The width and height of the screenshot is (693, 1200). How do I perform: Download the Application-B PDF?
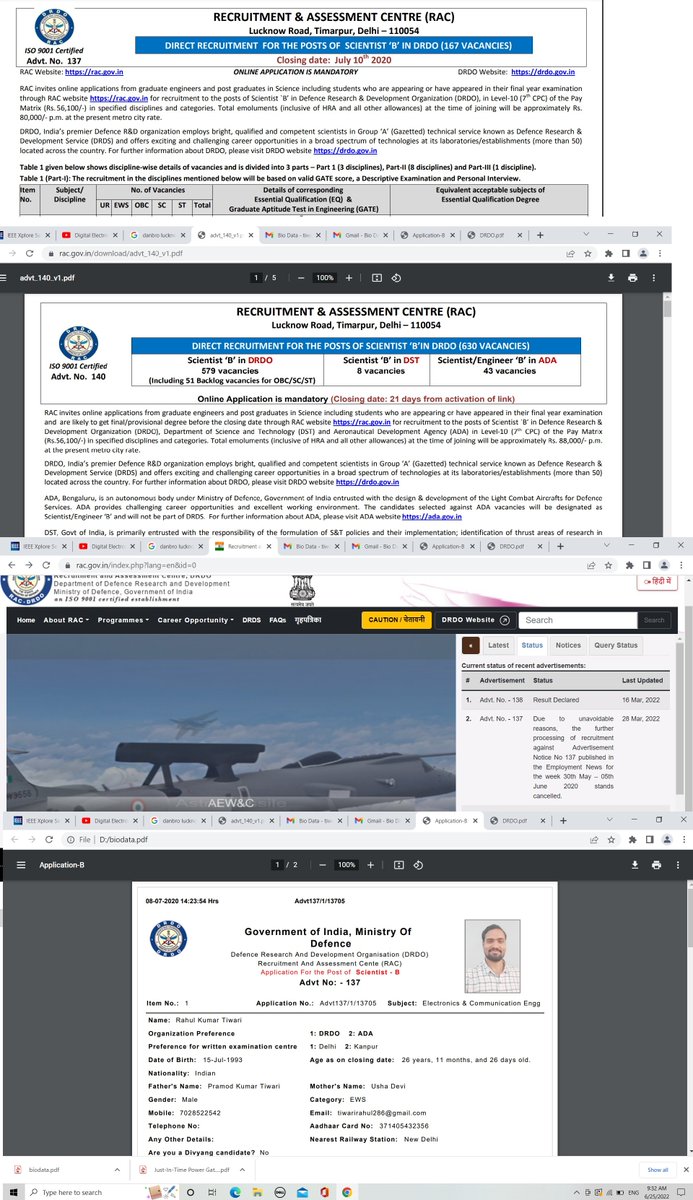(x=635, y=864)
